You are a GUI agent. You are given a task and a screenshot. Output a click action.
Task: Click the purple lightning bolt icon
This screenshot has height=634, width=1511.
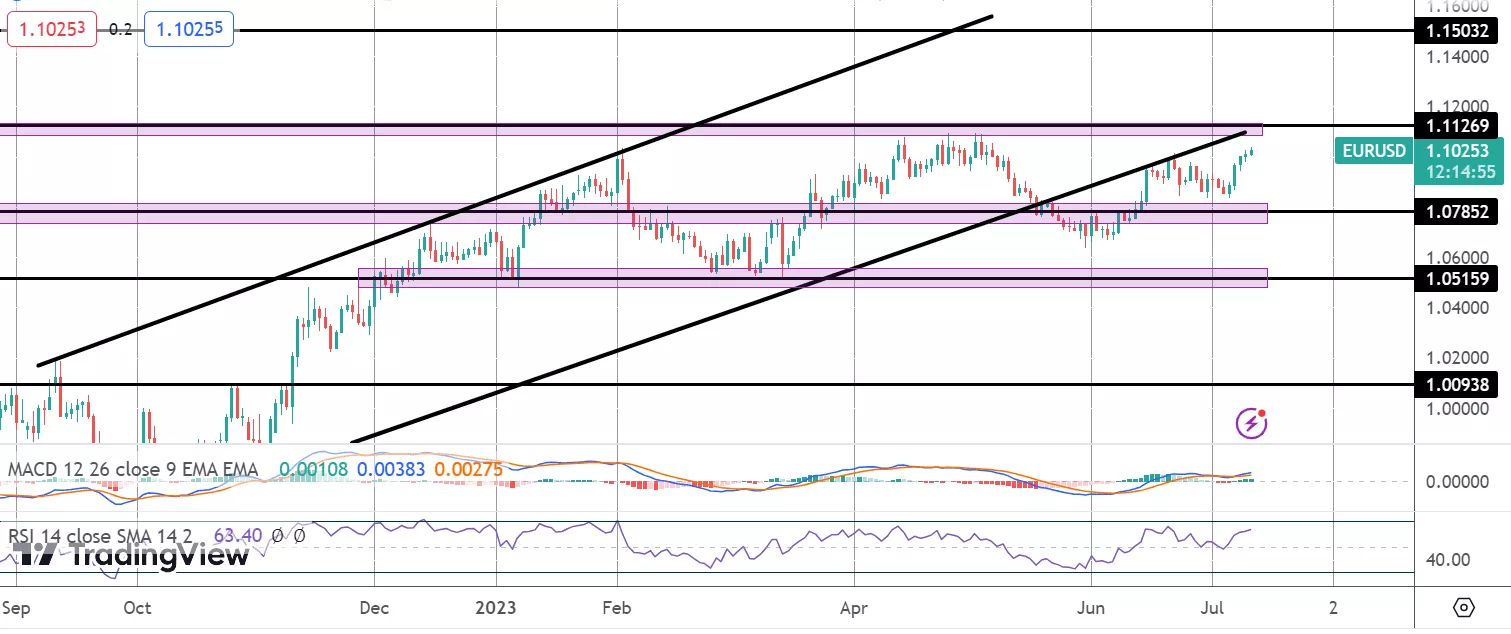[x=1251, y=423]
